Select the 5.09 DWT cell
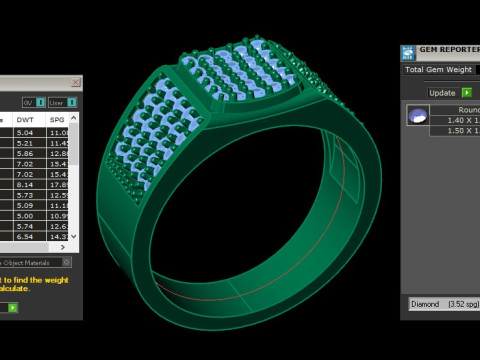This screenshot has width=480, height=360. pos(30,206)
